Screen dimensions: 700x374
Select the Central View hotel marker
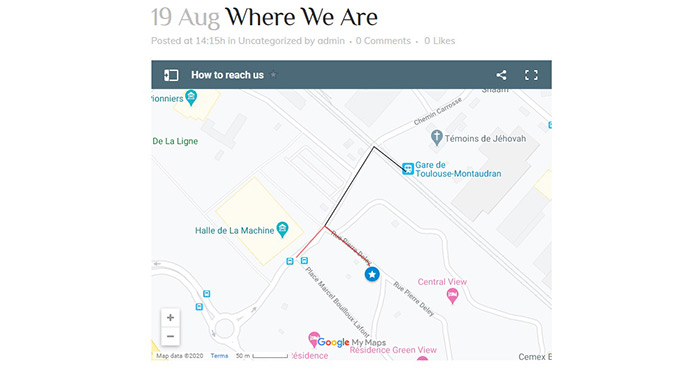[x=452, y=295]
